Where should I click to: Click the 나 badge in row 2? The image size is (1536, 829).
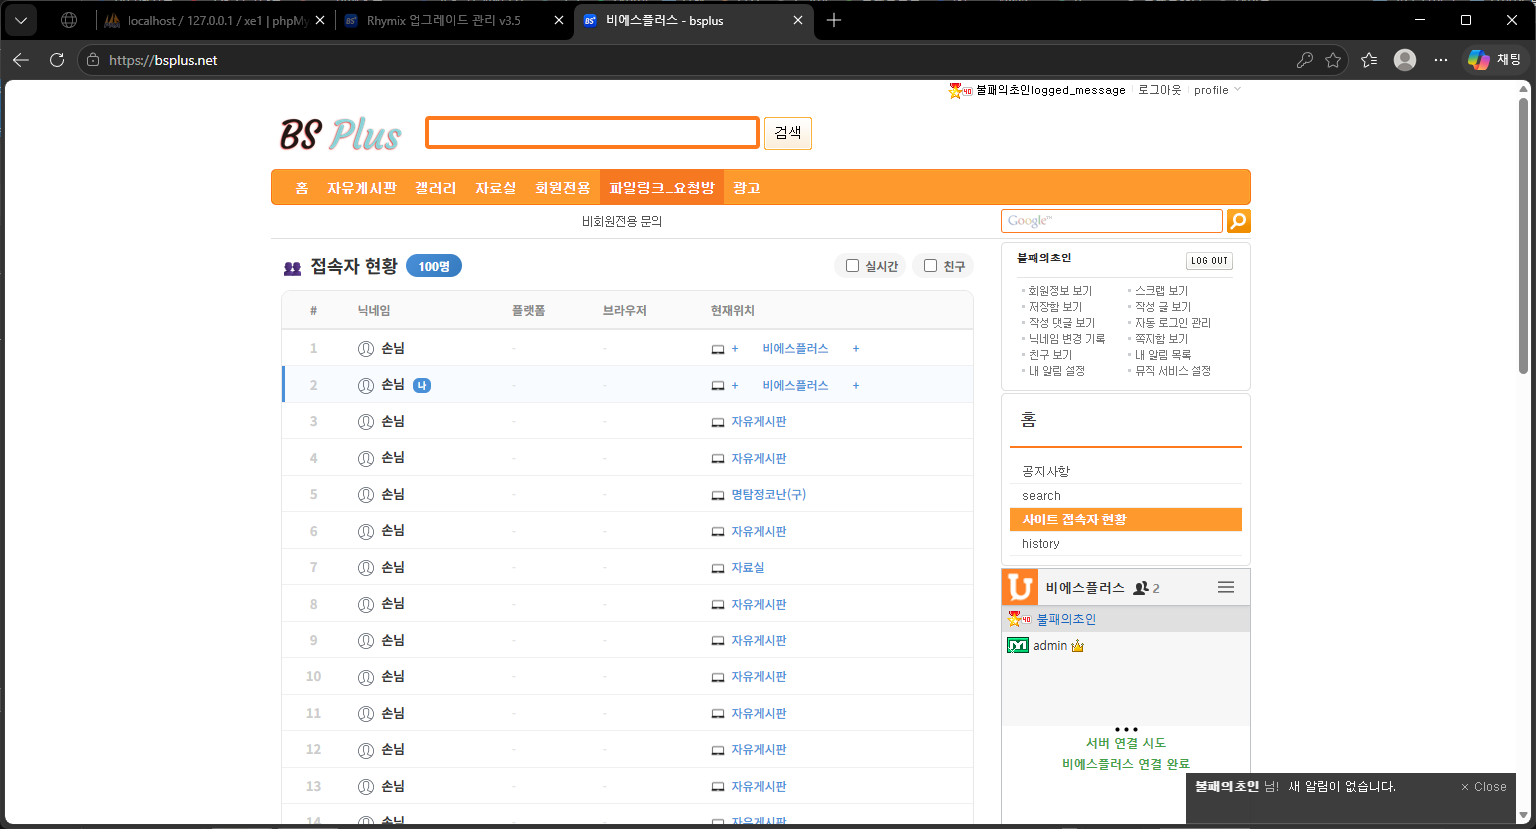coord(422,386)
